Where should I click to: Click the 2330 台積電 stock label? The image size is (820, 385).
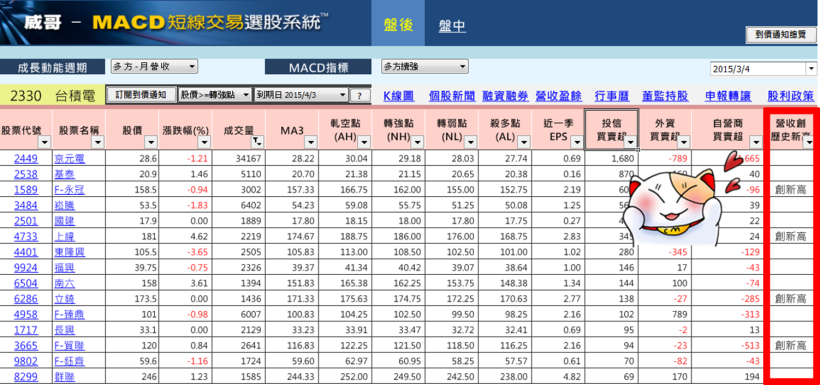(x=52, y=96)
